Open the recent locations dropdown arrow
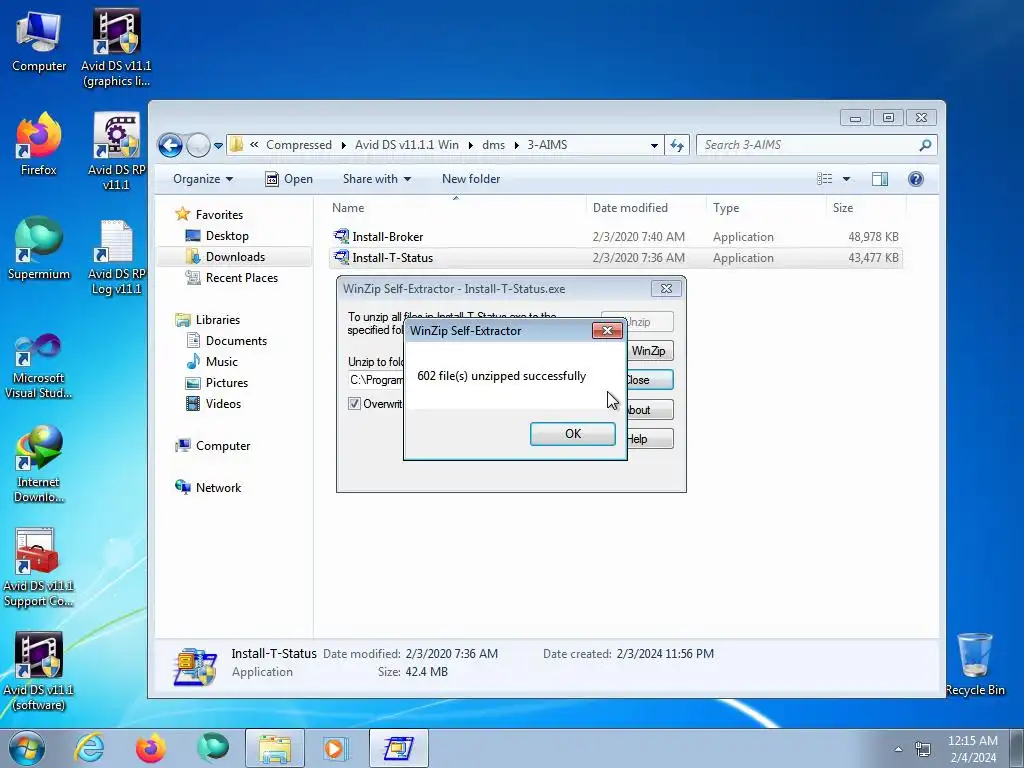This screenshot has width=1024, height=768. click(218, 146)
